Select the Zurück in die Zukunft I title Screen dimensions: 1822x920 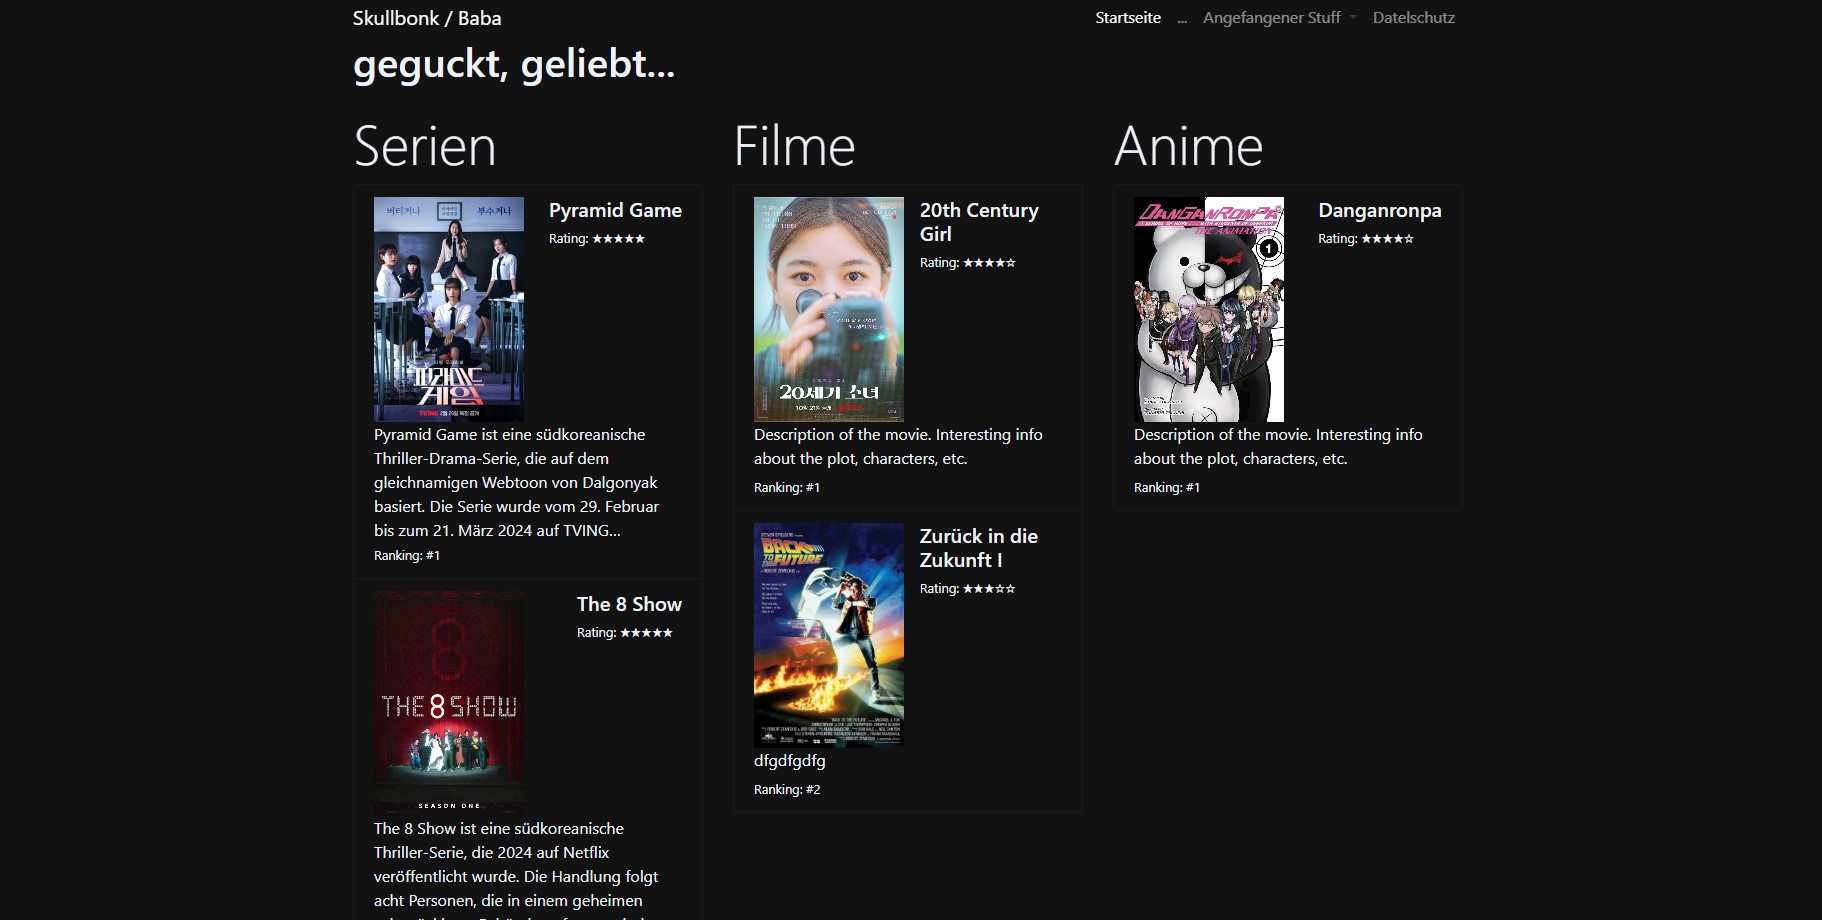[x=978, y=548]
